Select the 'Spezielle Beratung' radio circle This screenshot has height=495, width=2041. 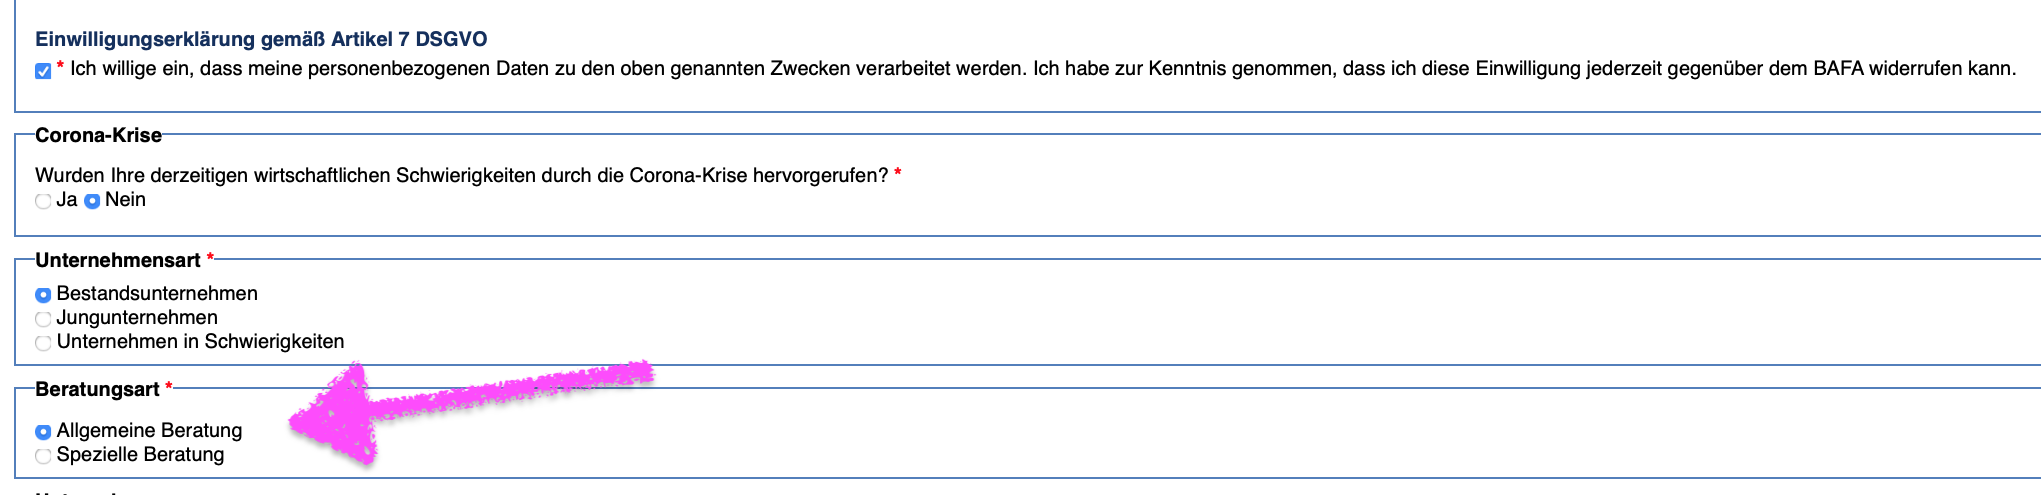[43, 456]
